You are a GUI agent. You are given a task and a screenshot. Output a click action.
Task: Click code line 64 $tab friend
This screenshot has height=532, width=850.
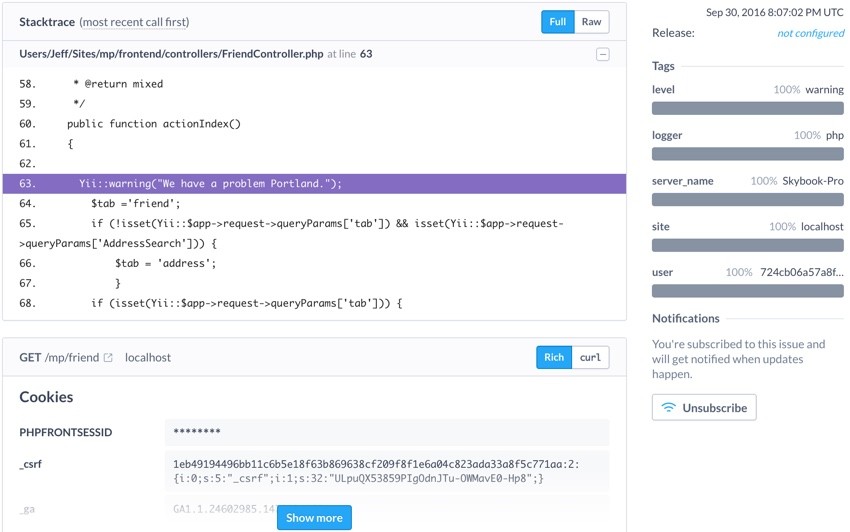pyautogui.click(x=136, y=203)
